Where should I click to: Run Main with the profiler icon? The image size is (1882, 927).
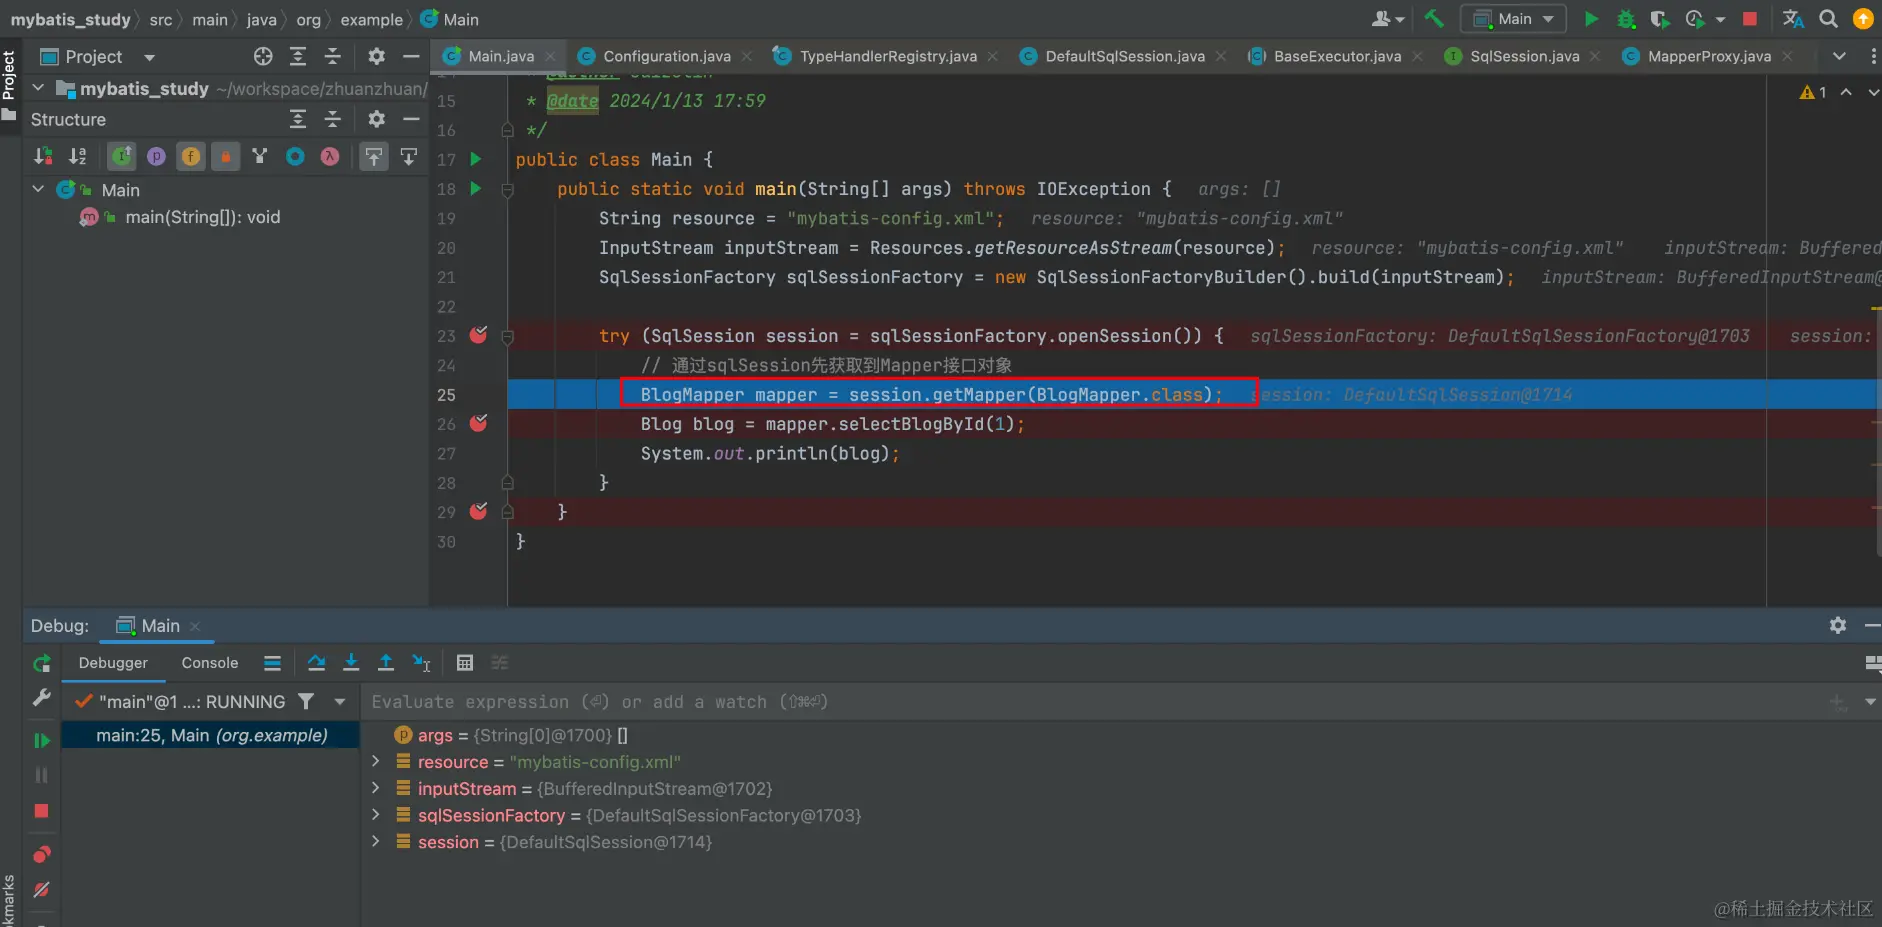pos(1694,19)
